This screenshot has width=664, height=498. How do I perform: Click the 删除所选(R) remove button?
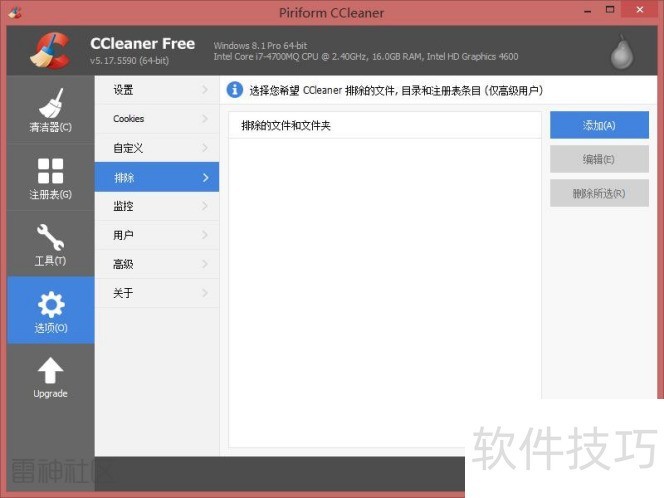click(599, 194)
